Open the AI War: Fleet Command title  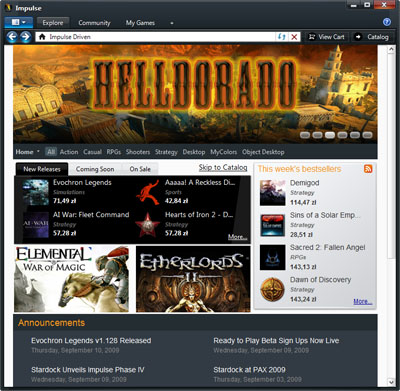91,215
